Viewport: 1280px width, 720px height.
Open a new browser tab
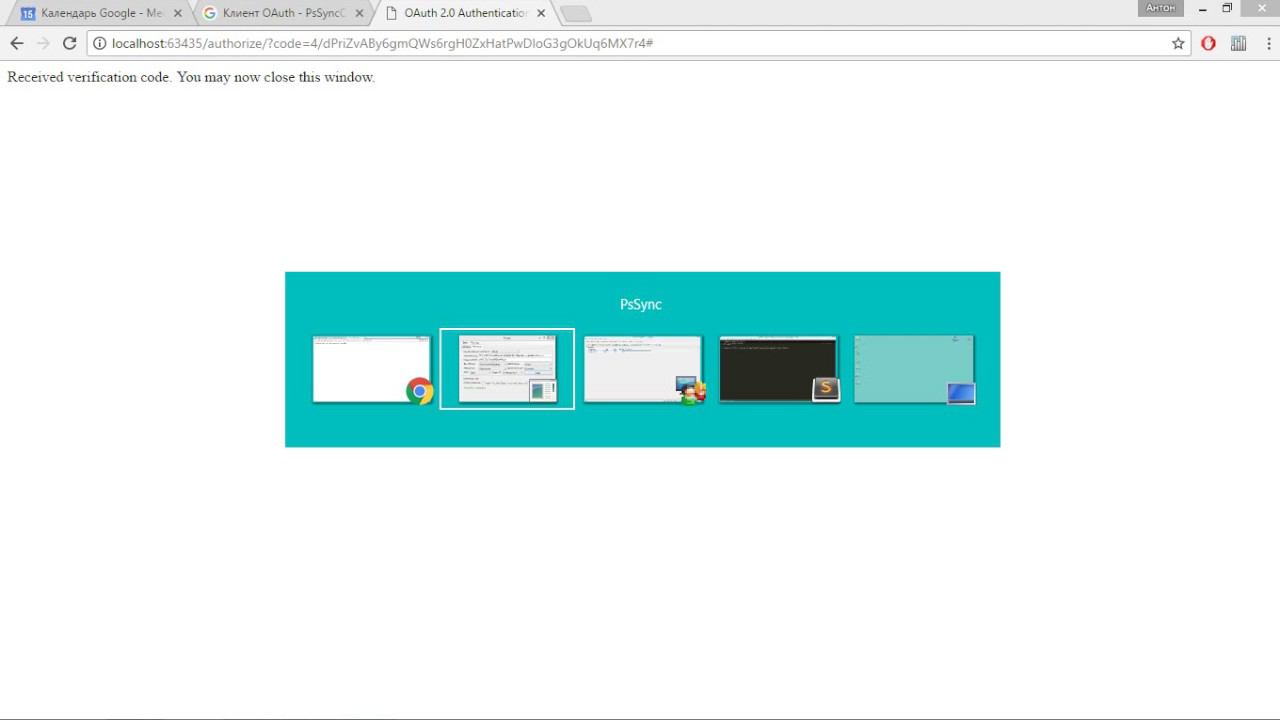click(576, 14)
